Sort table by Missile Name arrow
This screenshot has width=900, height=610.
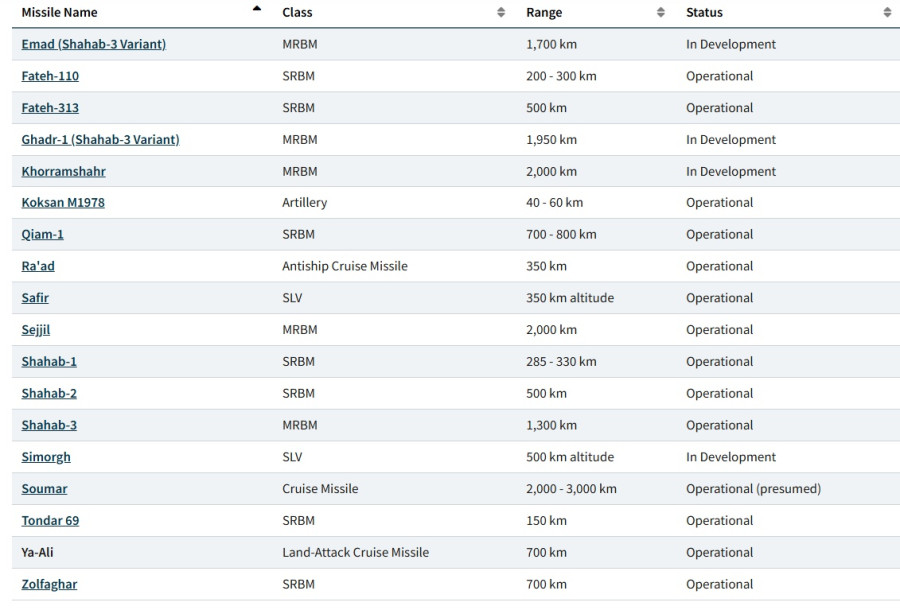click(x=257, y=9)
